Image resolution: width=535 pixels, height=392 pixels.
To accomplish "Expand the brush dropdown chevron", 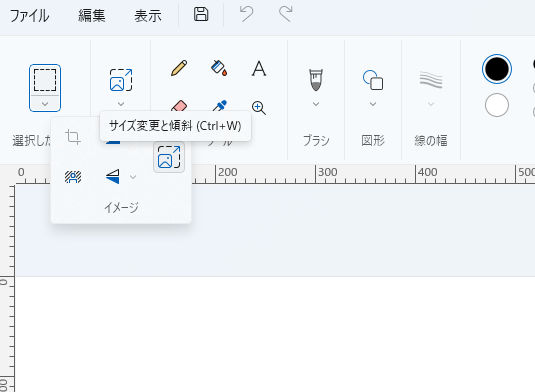I will (316, 104).
